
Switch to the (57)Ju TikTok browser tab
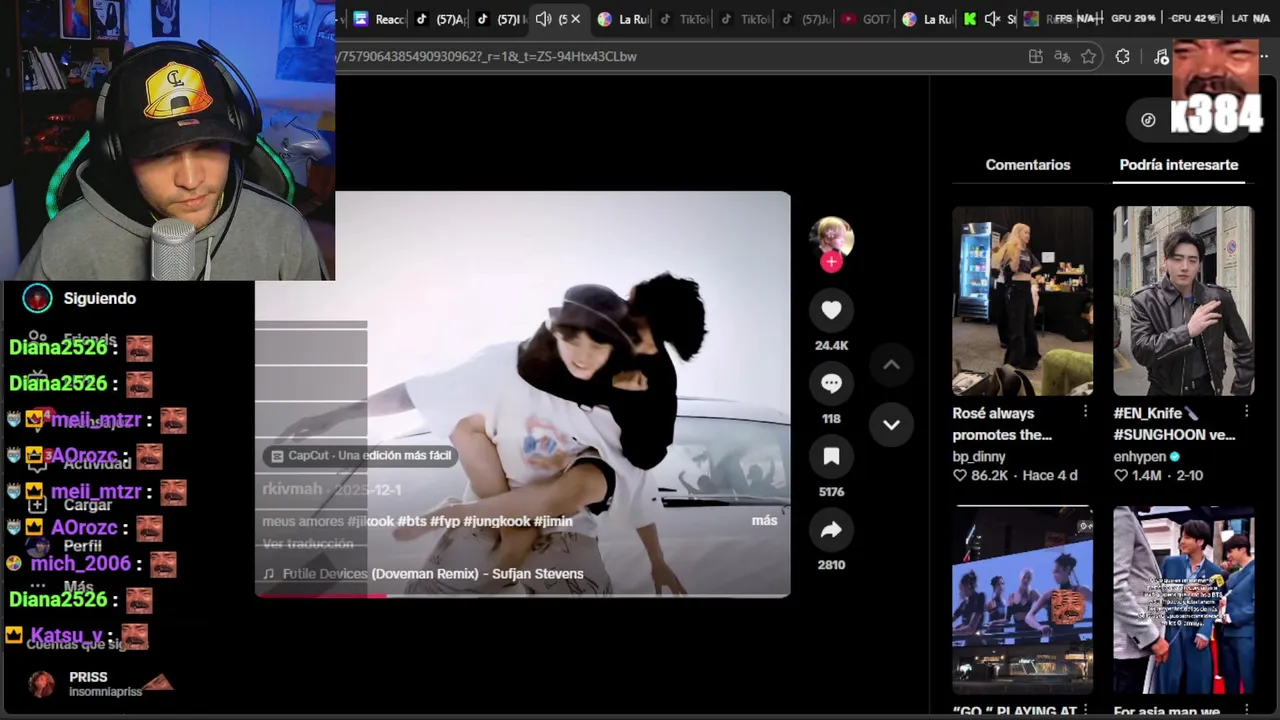pos(806,19)
